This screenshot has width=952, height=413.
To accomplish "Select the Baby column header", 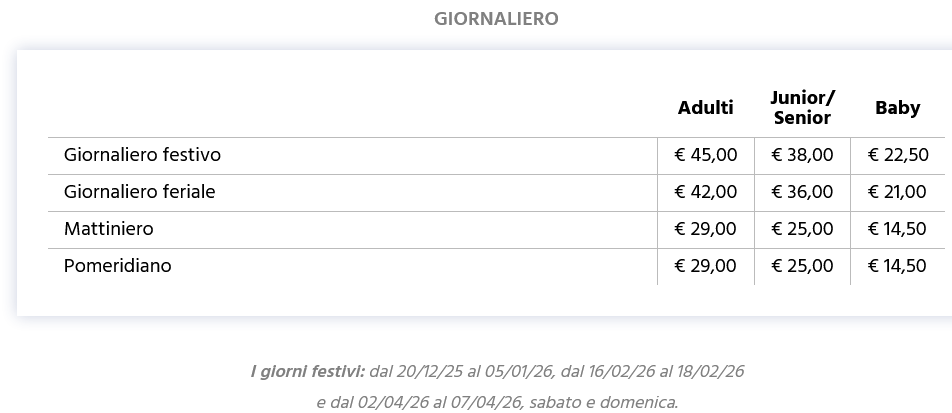I will (897, 108).
